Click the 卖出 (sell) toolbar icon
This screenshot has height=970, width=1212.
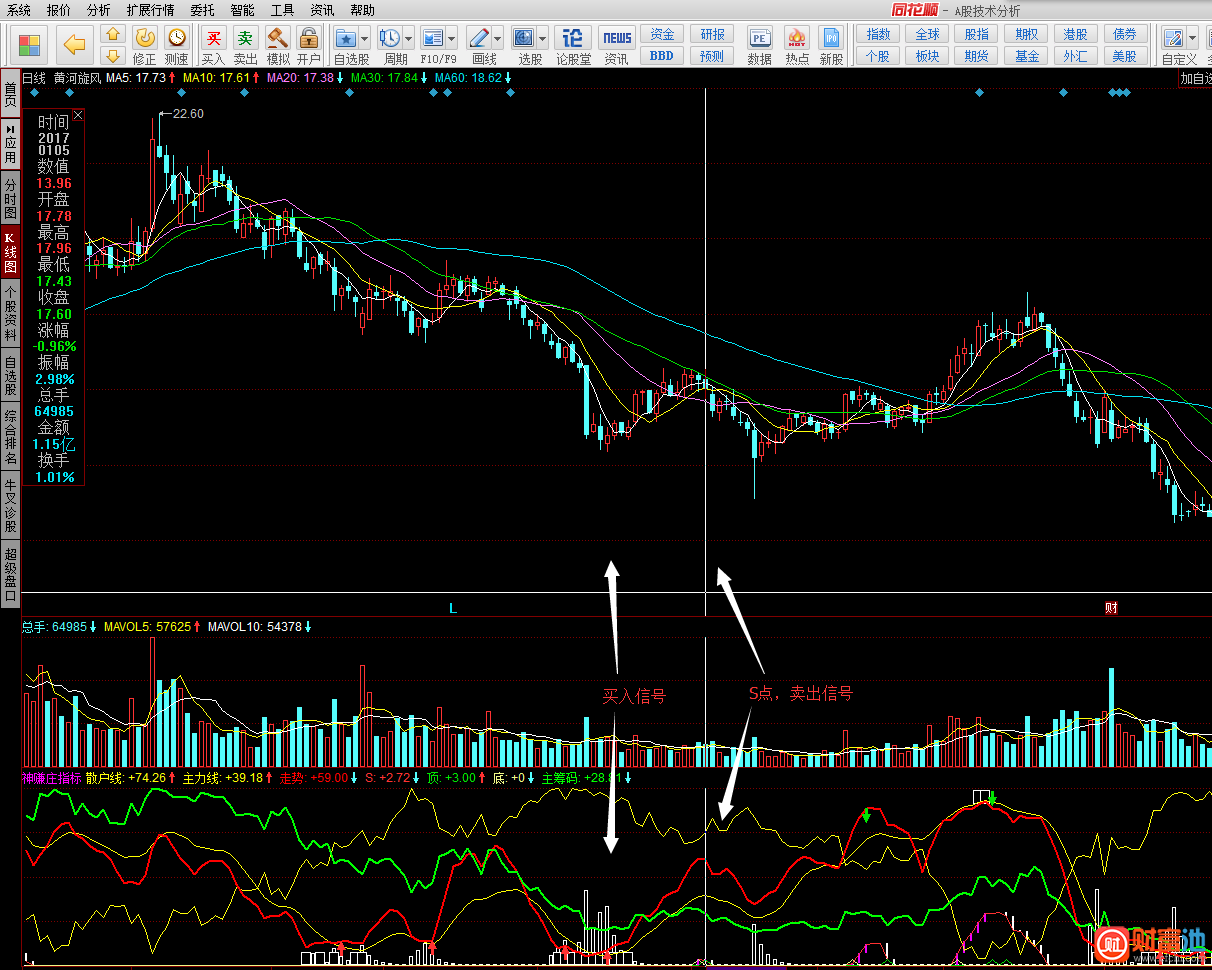click(245, 39)
